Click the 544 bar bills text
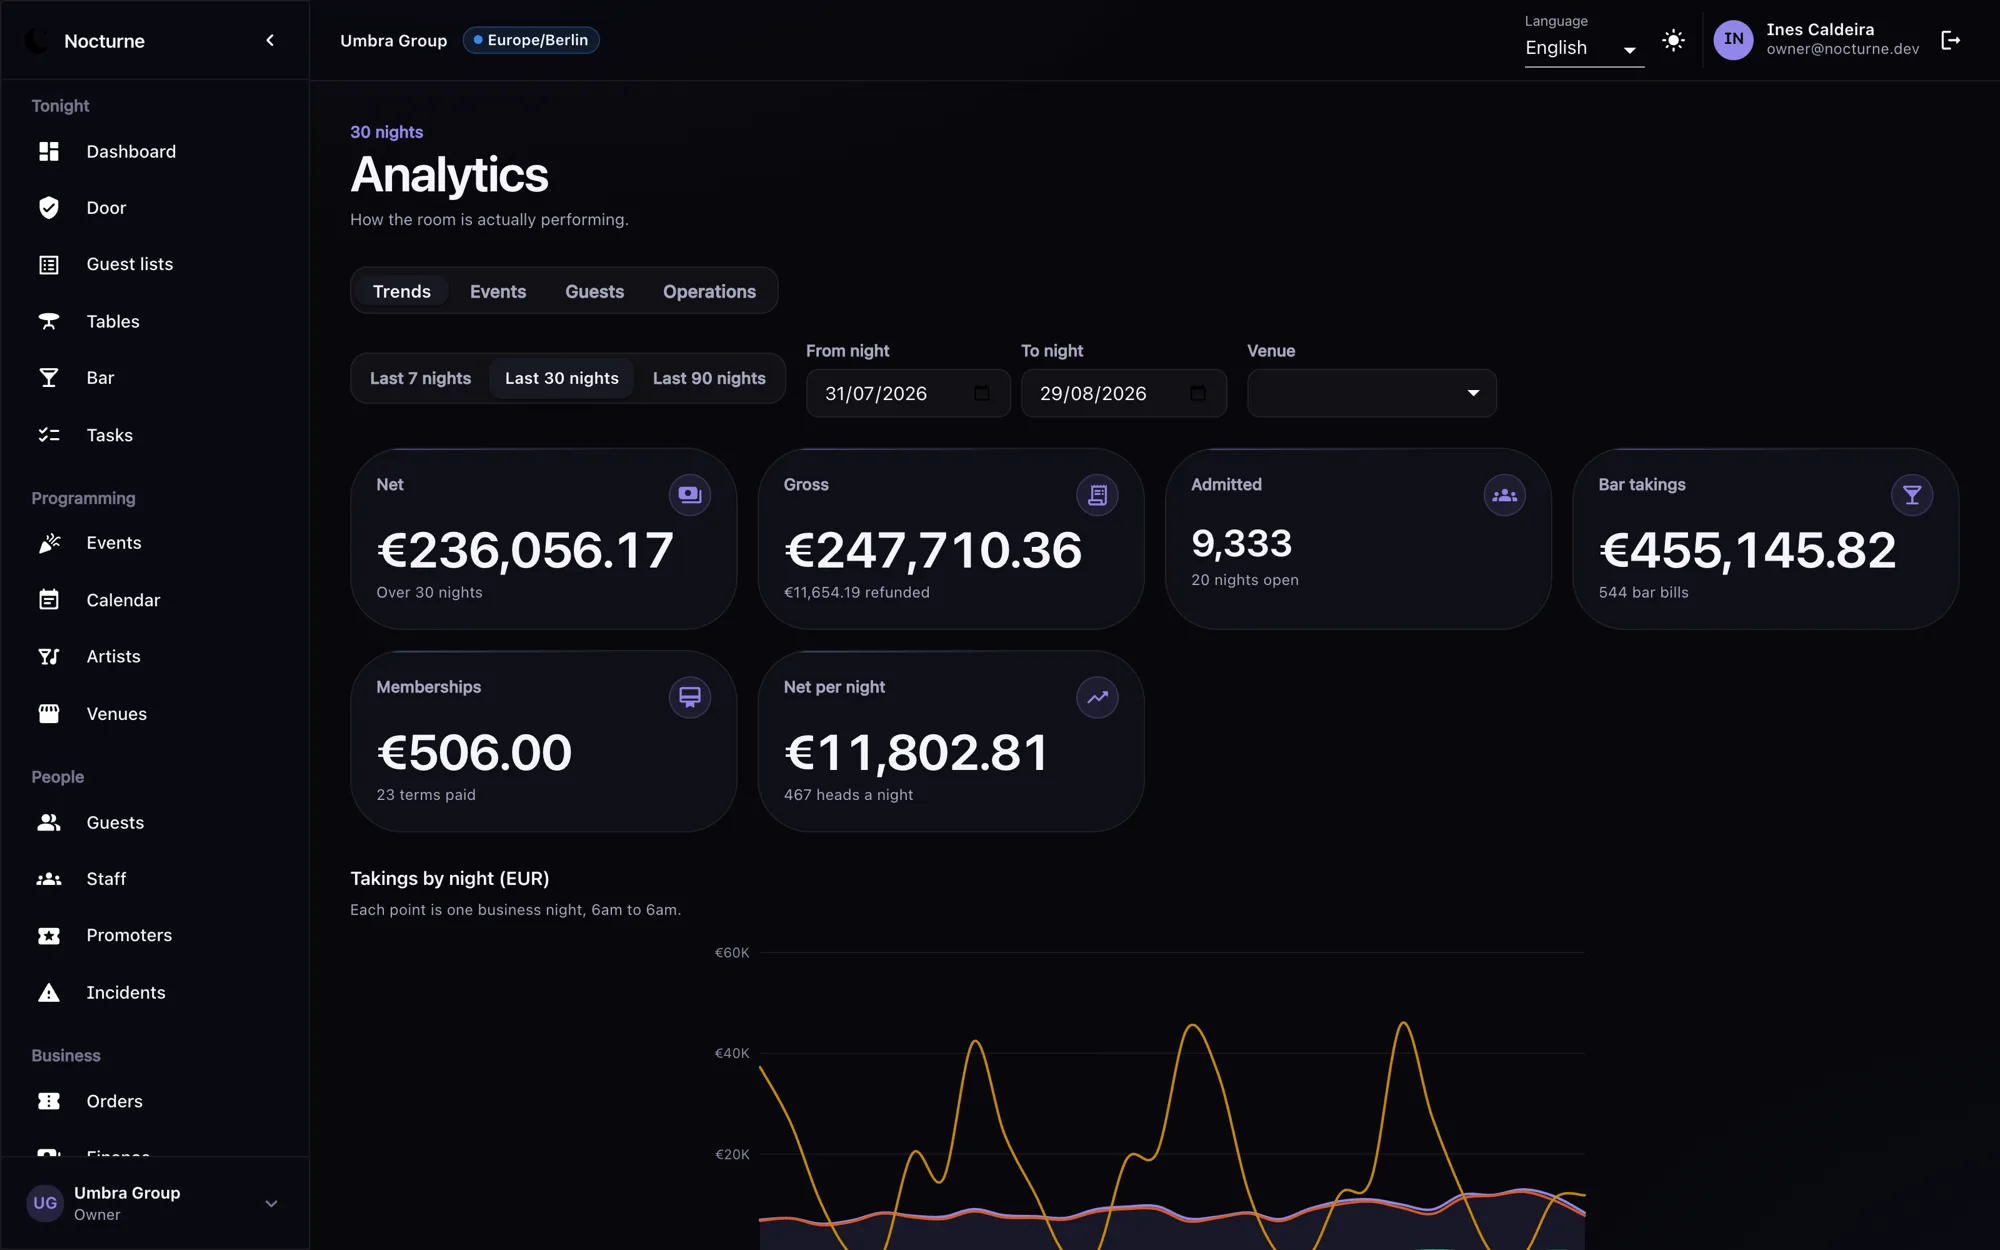Image resolution: width=2000 pixels, height=1250 pixels. 1643,592
